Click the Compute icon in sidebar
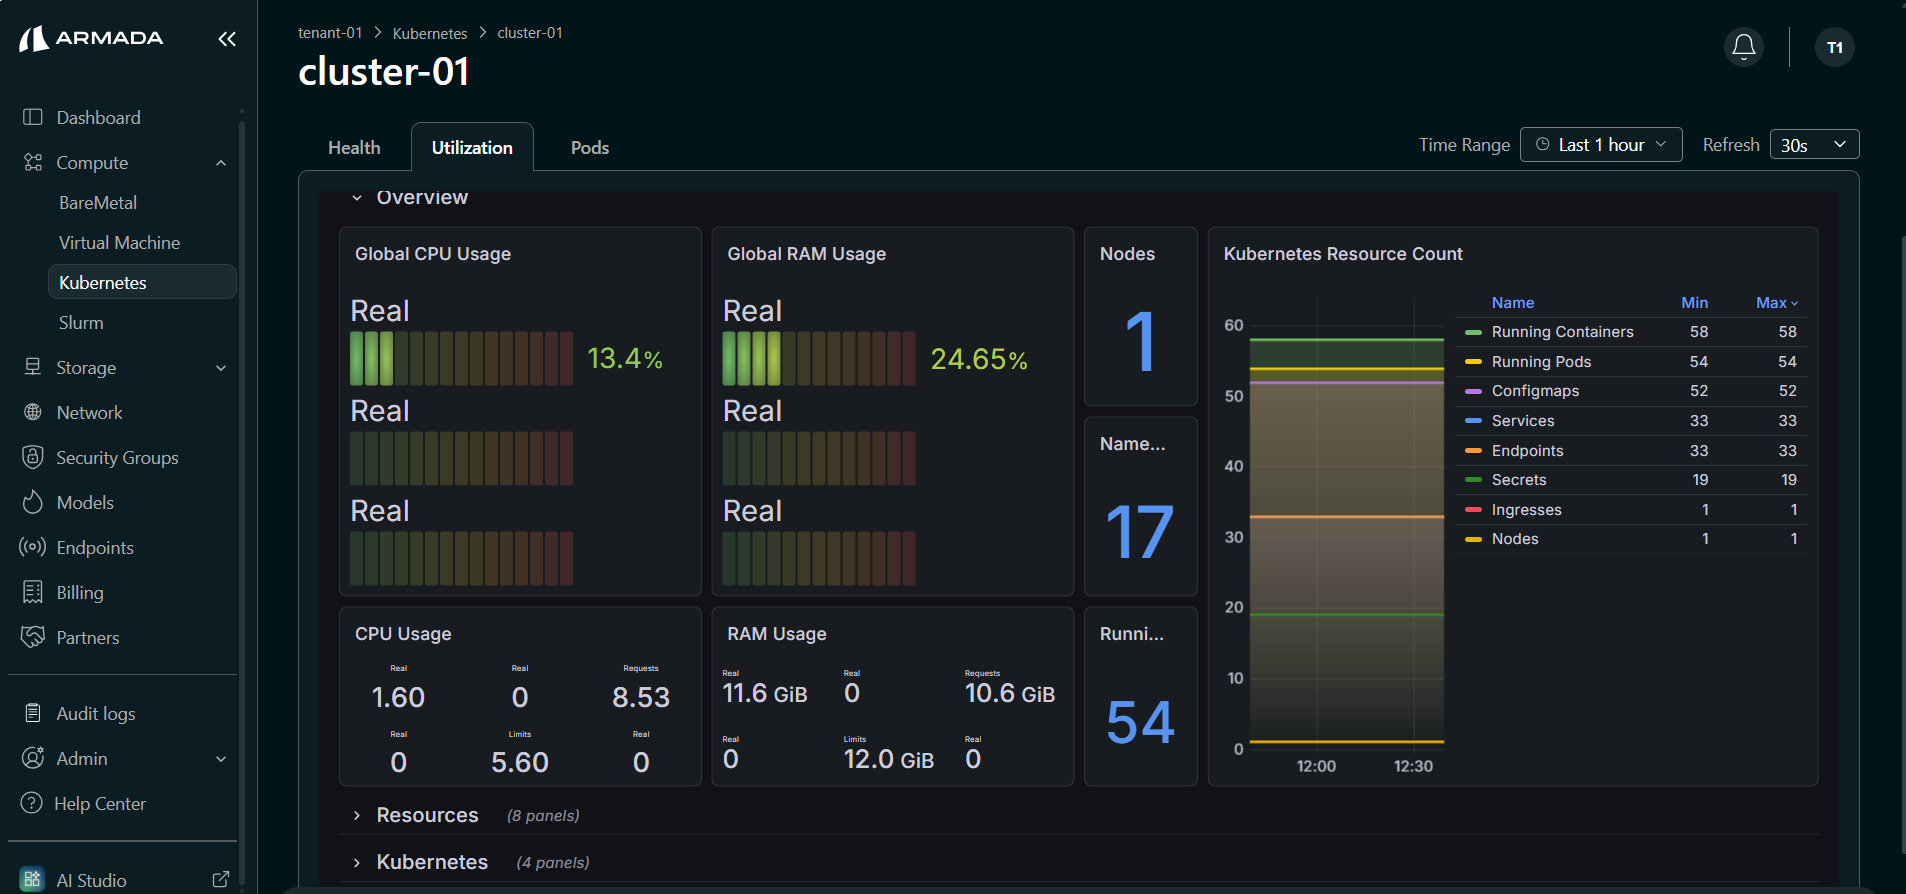This screenshot has height=894, width=1906. (33, 162)
